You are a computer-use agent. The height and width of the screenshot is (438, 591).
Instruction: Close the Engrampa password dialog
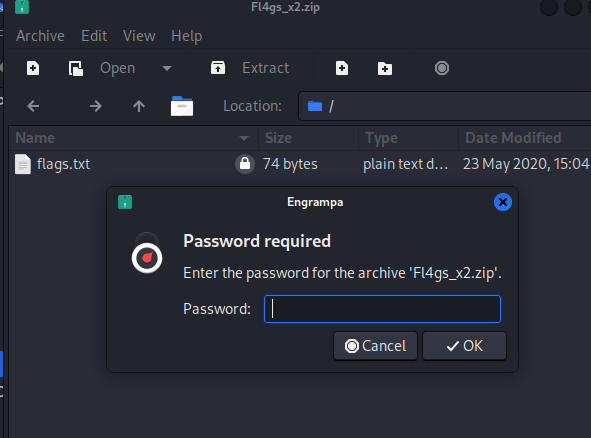pyautogui.click(x=503, y=202)
